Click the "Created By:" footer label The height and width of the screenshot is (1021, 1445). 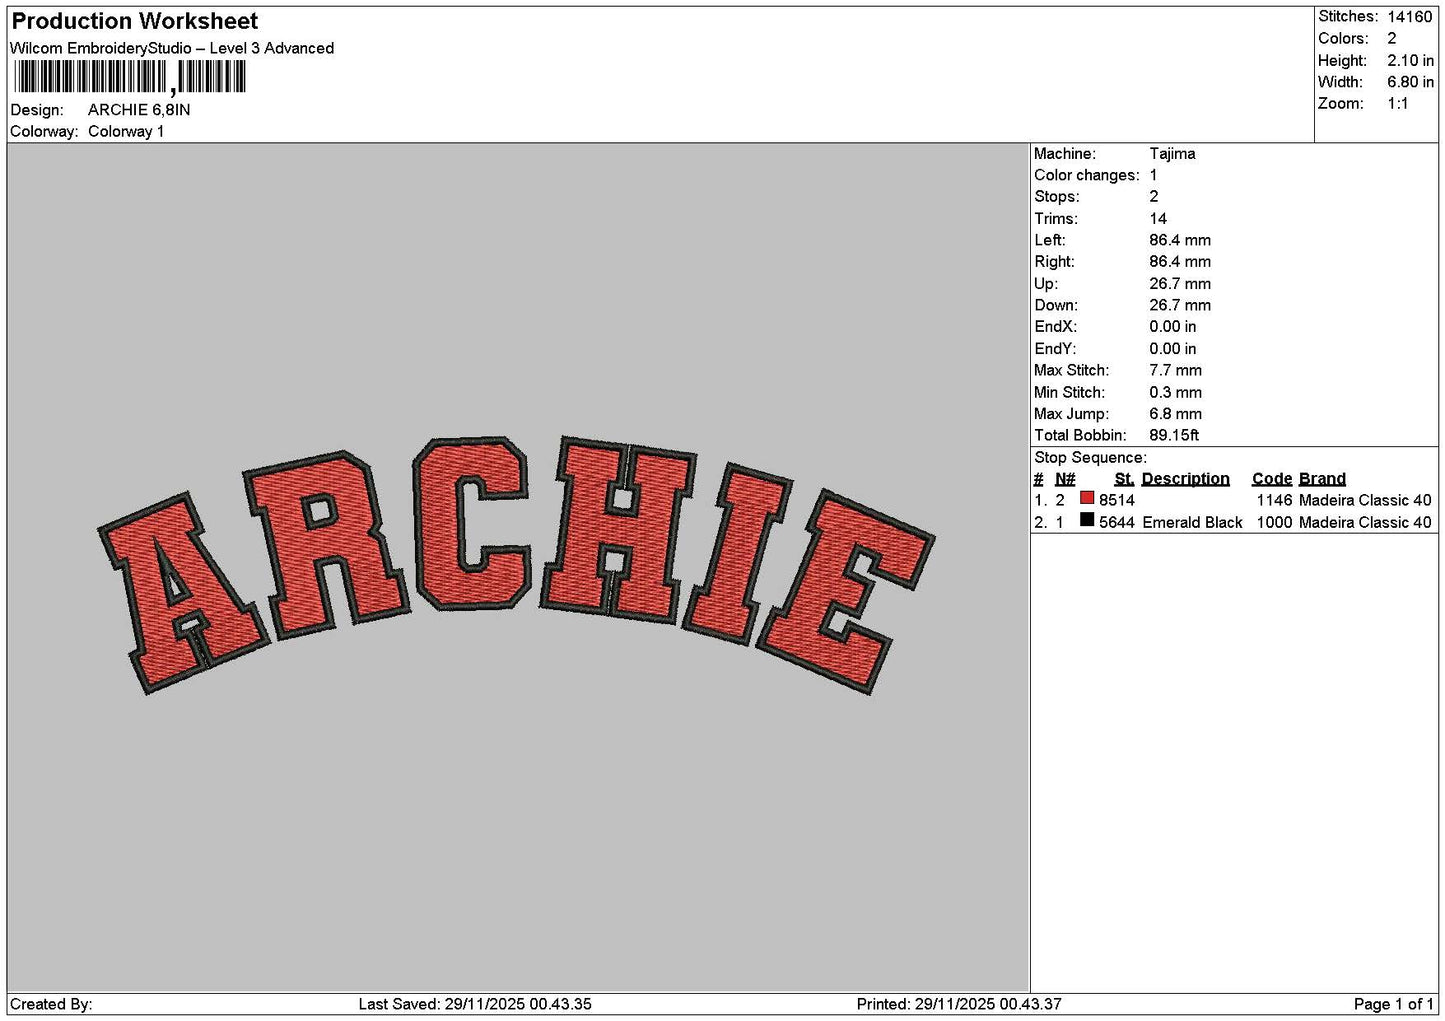tap(51, 1004)
